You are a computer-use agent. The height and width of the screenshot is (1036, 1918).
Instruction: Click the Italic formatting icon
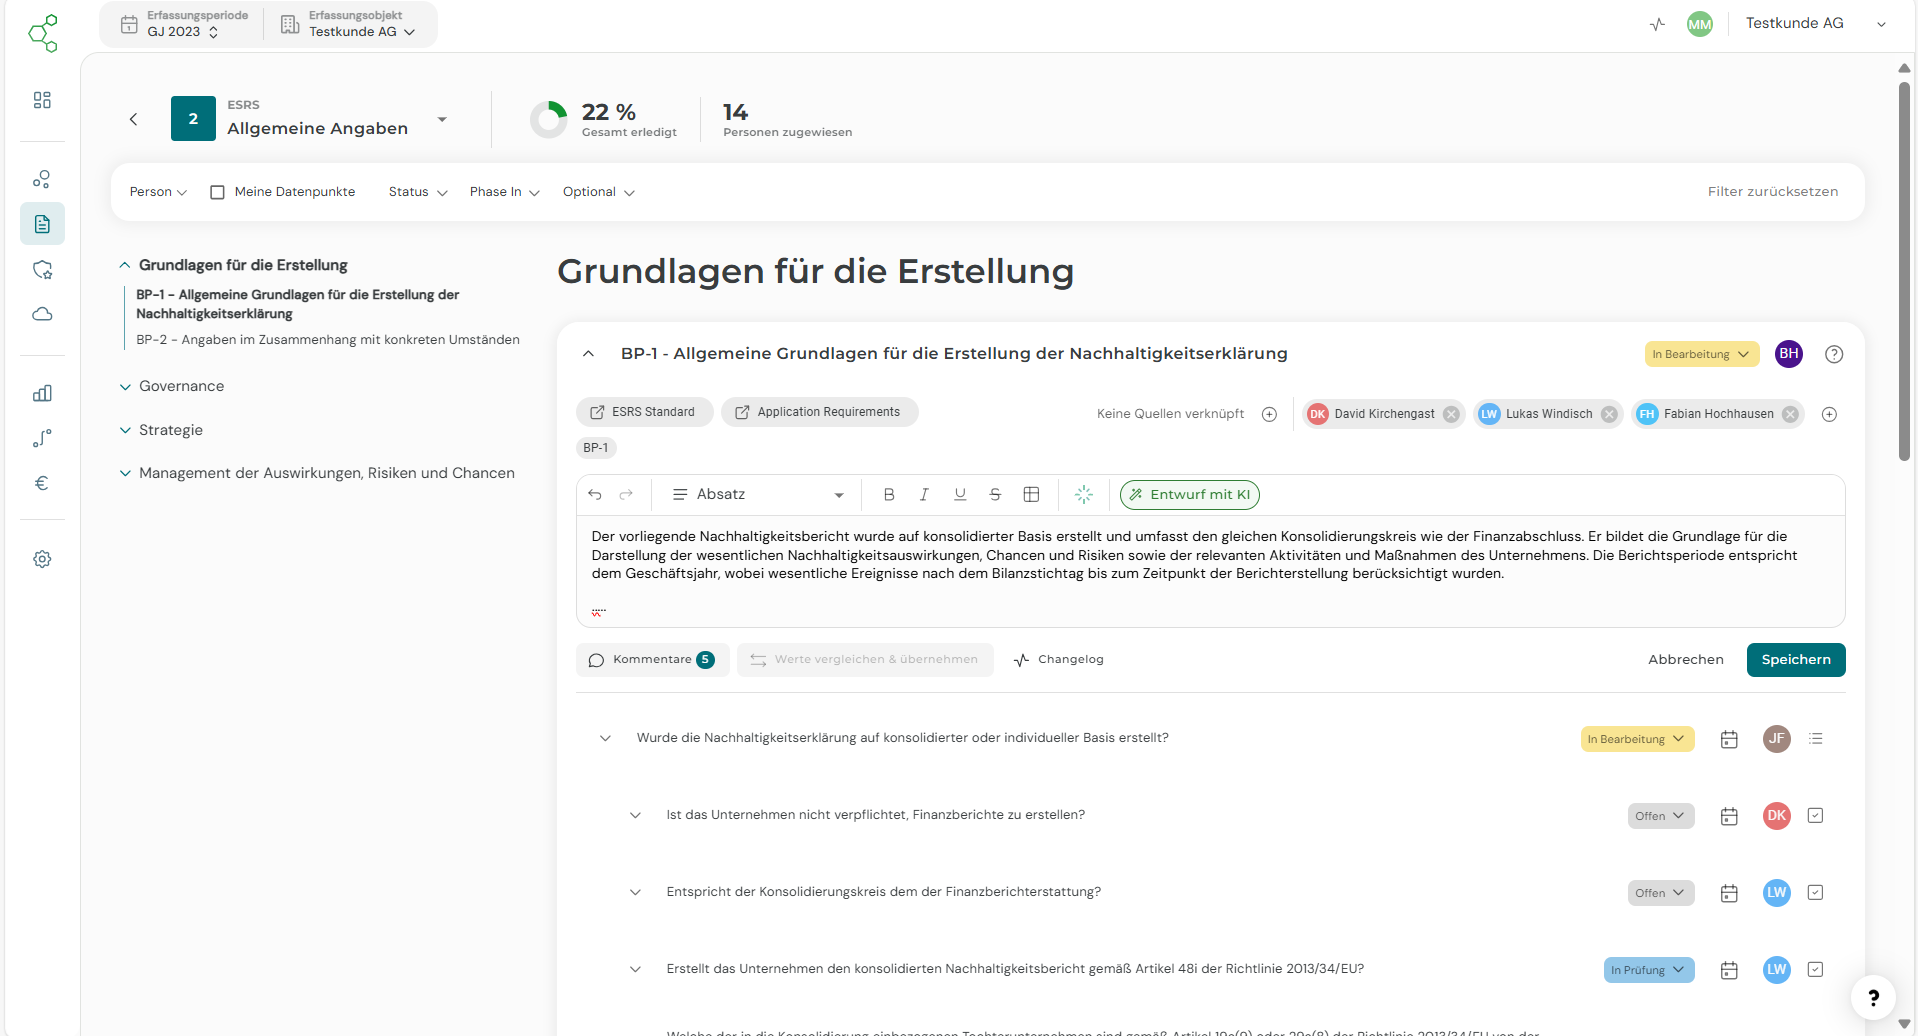(924, 494)
